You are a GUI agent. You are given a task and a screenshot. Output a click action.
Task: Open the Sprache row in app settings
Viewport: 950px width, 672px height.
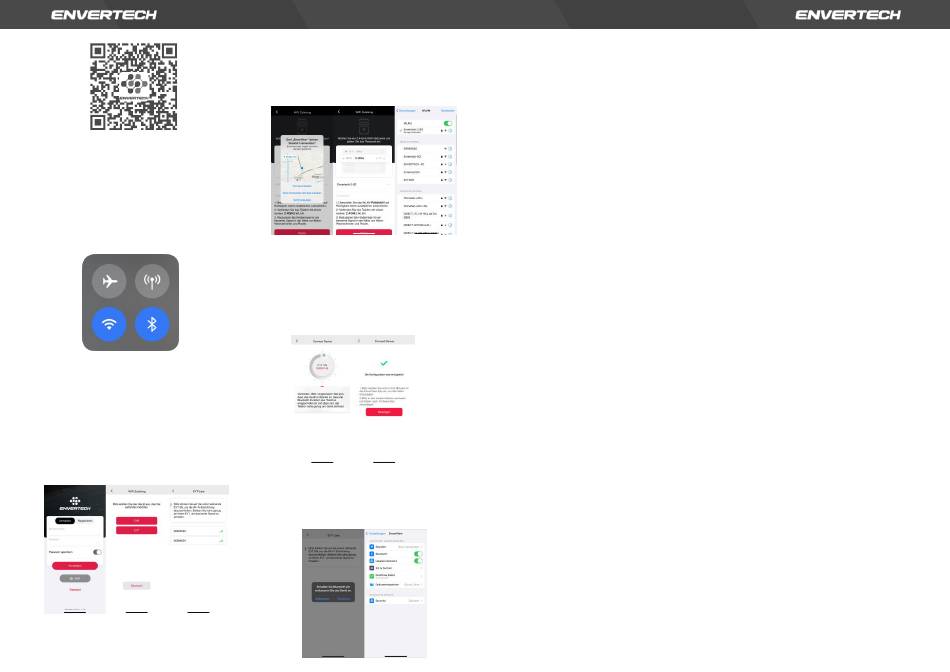point(396,600)
